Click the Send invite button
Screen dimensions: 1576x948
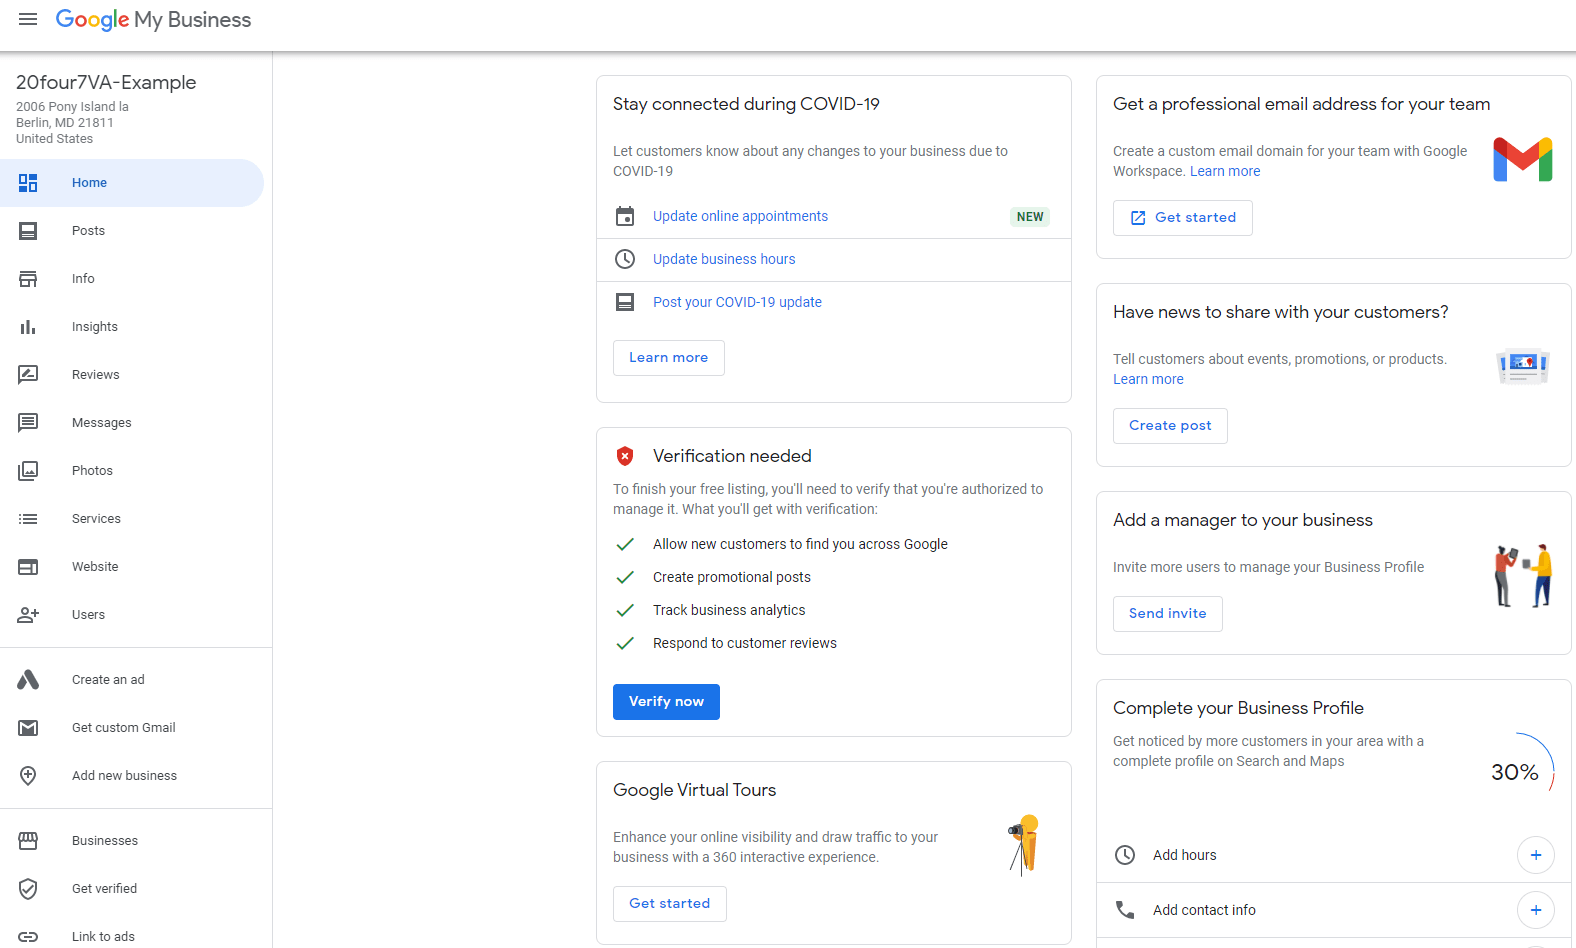click(1167, 614)
